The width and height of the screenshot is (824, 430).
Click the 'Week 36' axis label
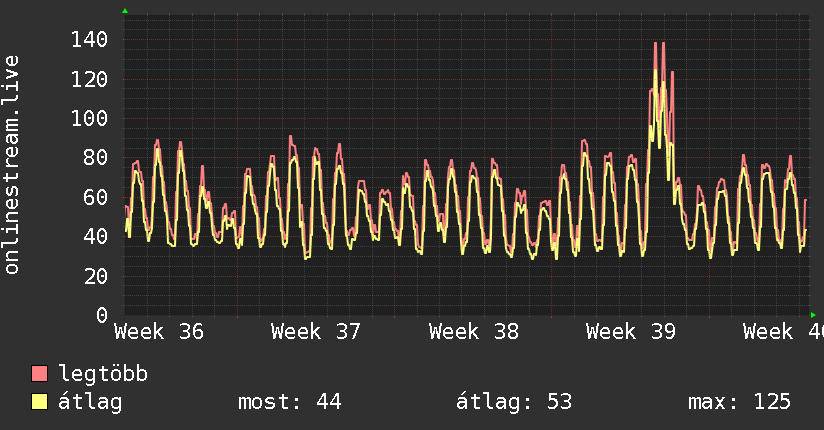pyautogui.click(x=159, y=332)
